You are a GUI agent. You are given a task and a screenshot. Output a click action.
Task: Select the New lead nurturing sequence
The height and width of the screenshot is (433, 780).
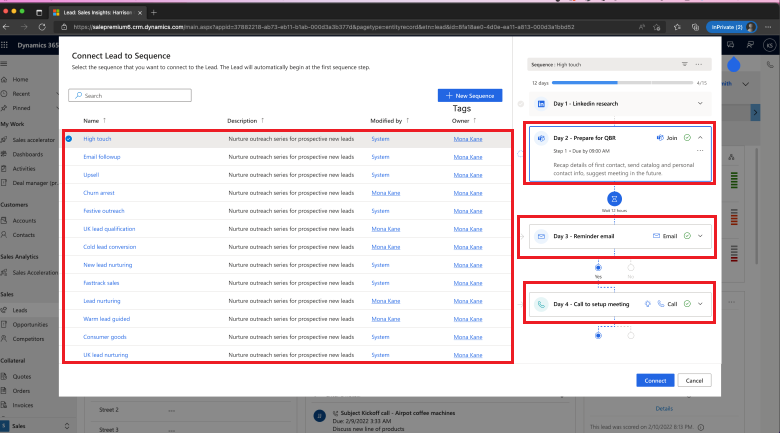[107, 265]
